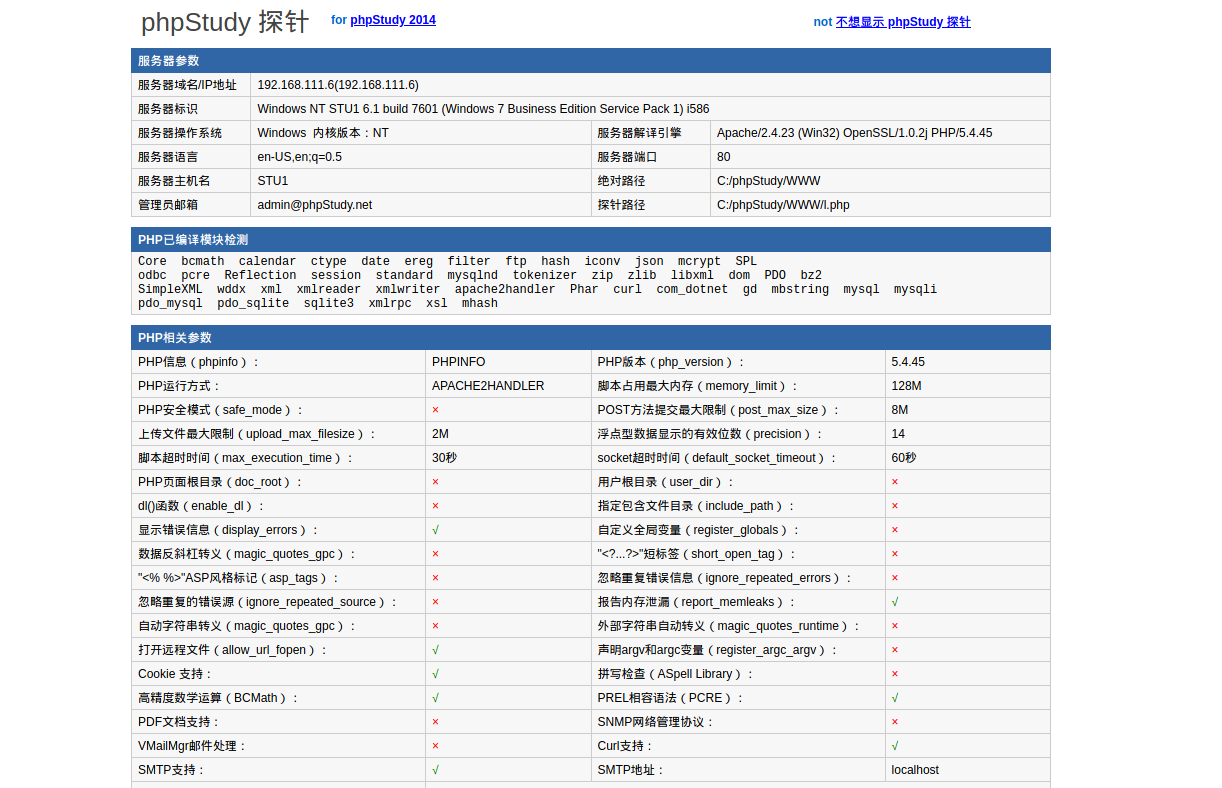Click the Apache/2.4.23 engine string
The image size is (1222, 788).
coord(855,133)
